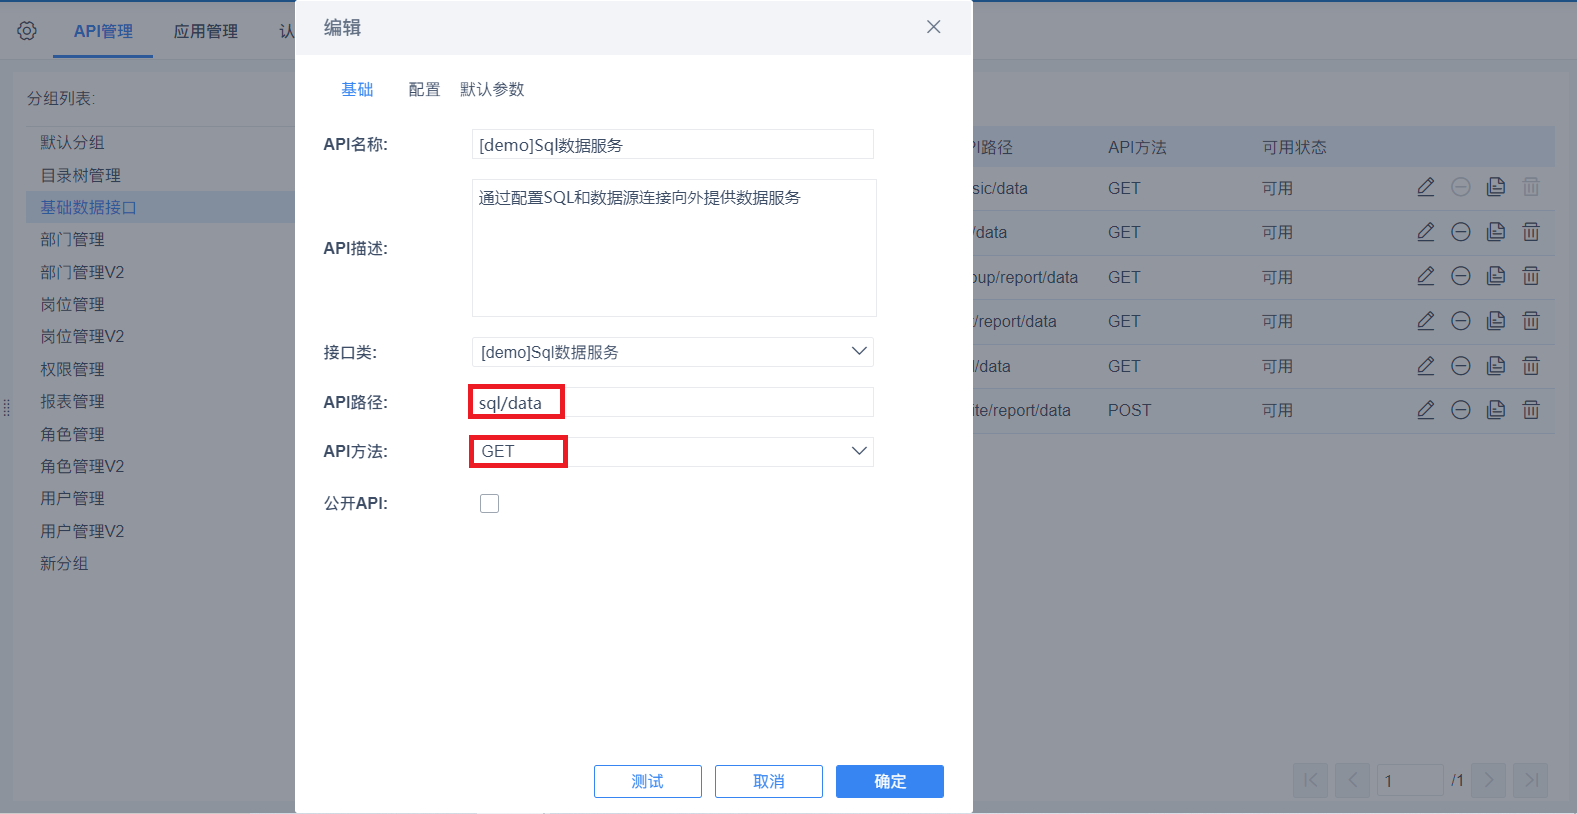
Task: Click the sic/data path cell
Action: click(x=1000, y=188)
